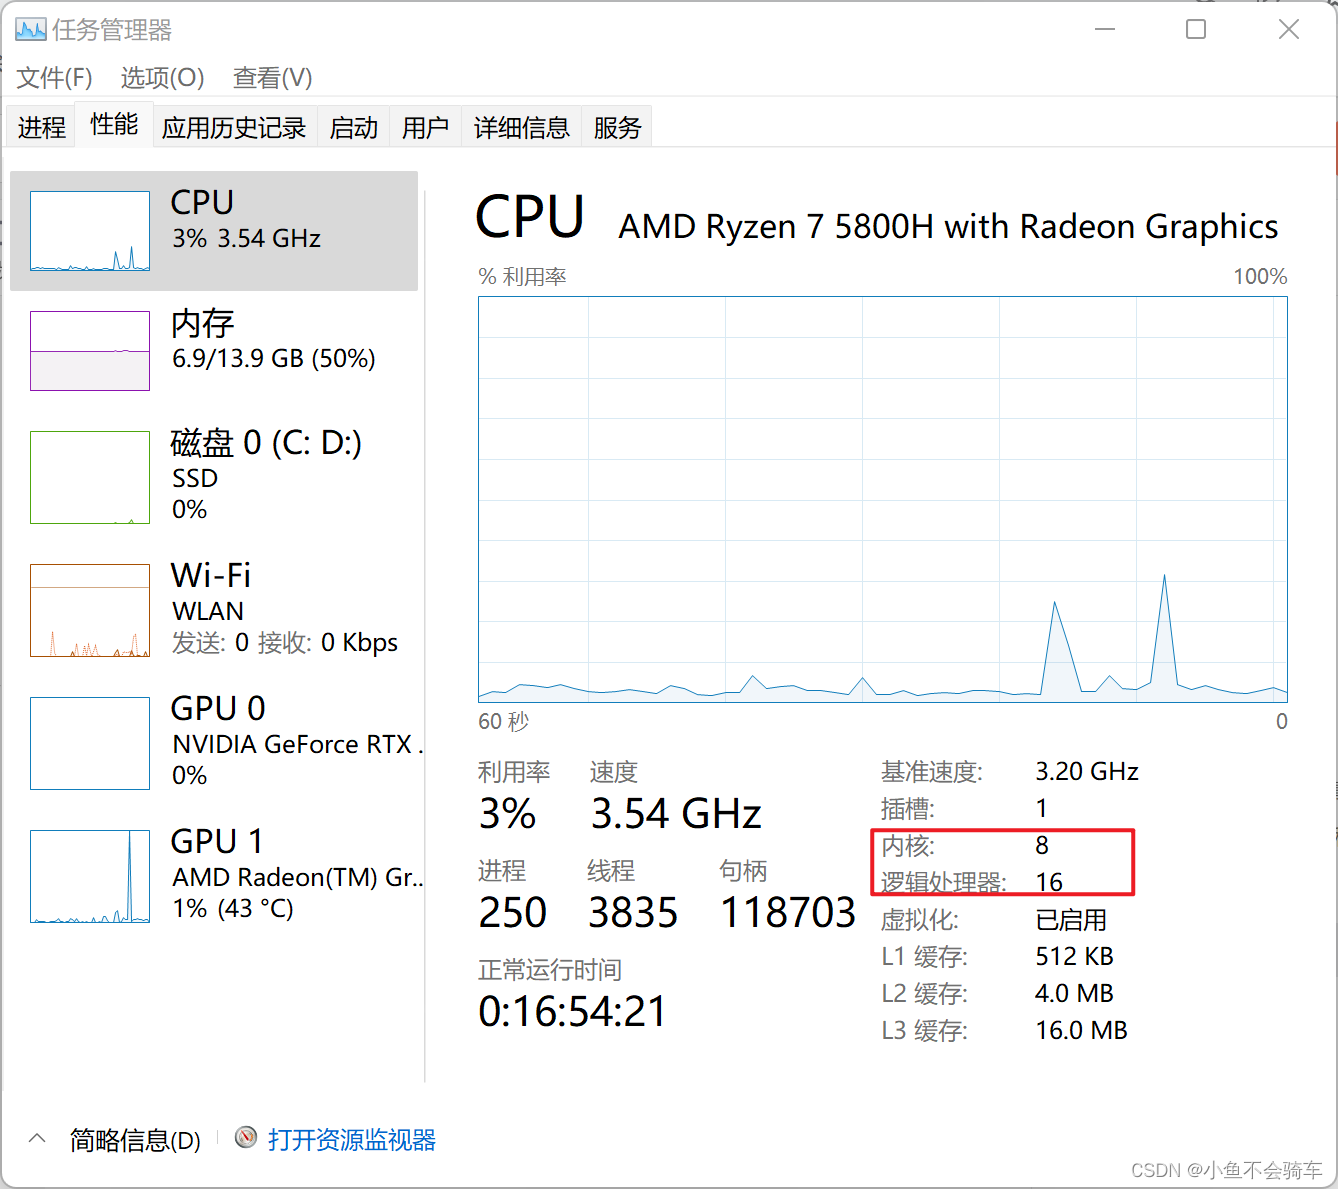Select the 磁盘 0 disk graph thumbnail
Image resolution: width=1338 pixels, height=1189 pixels.
90,477
